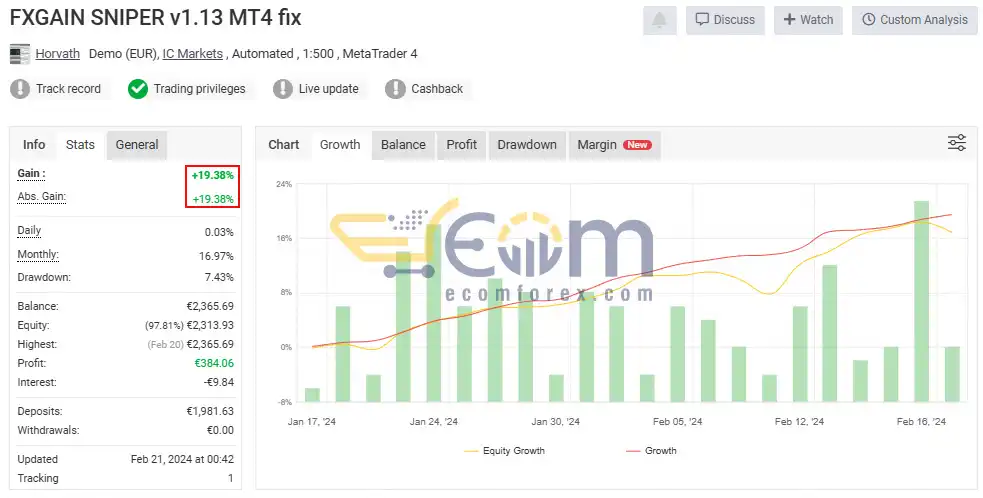983x498 pixels.
Task: Click the Withdrawals value €0.00
Action: coord(220,430)
